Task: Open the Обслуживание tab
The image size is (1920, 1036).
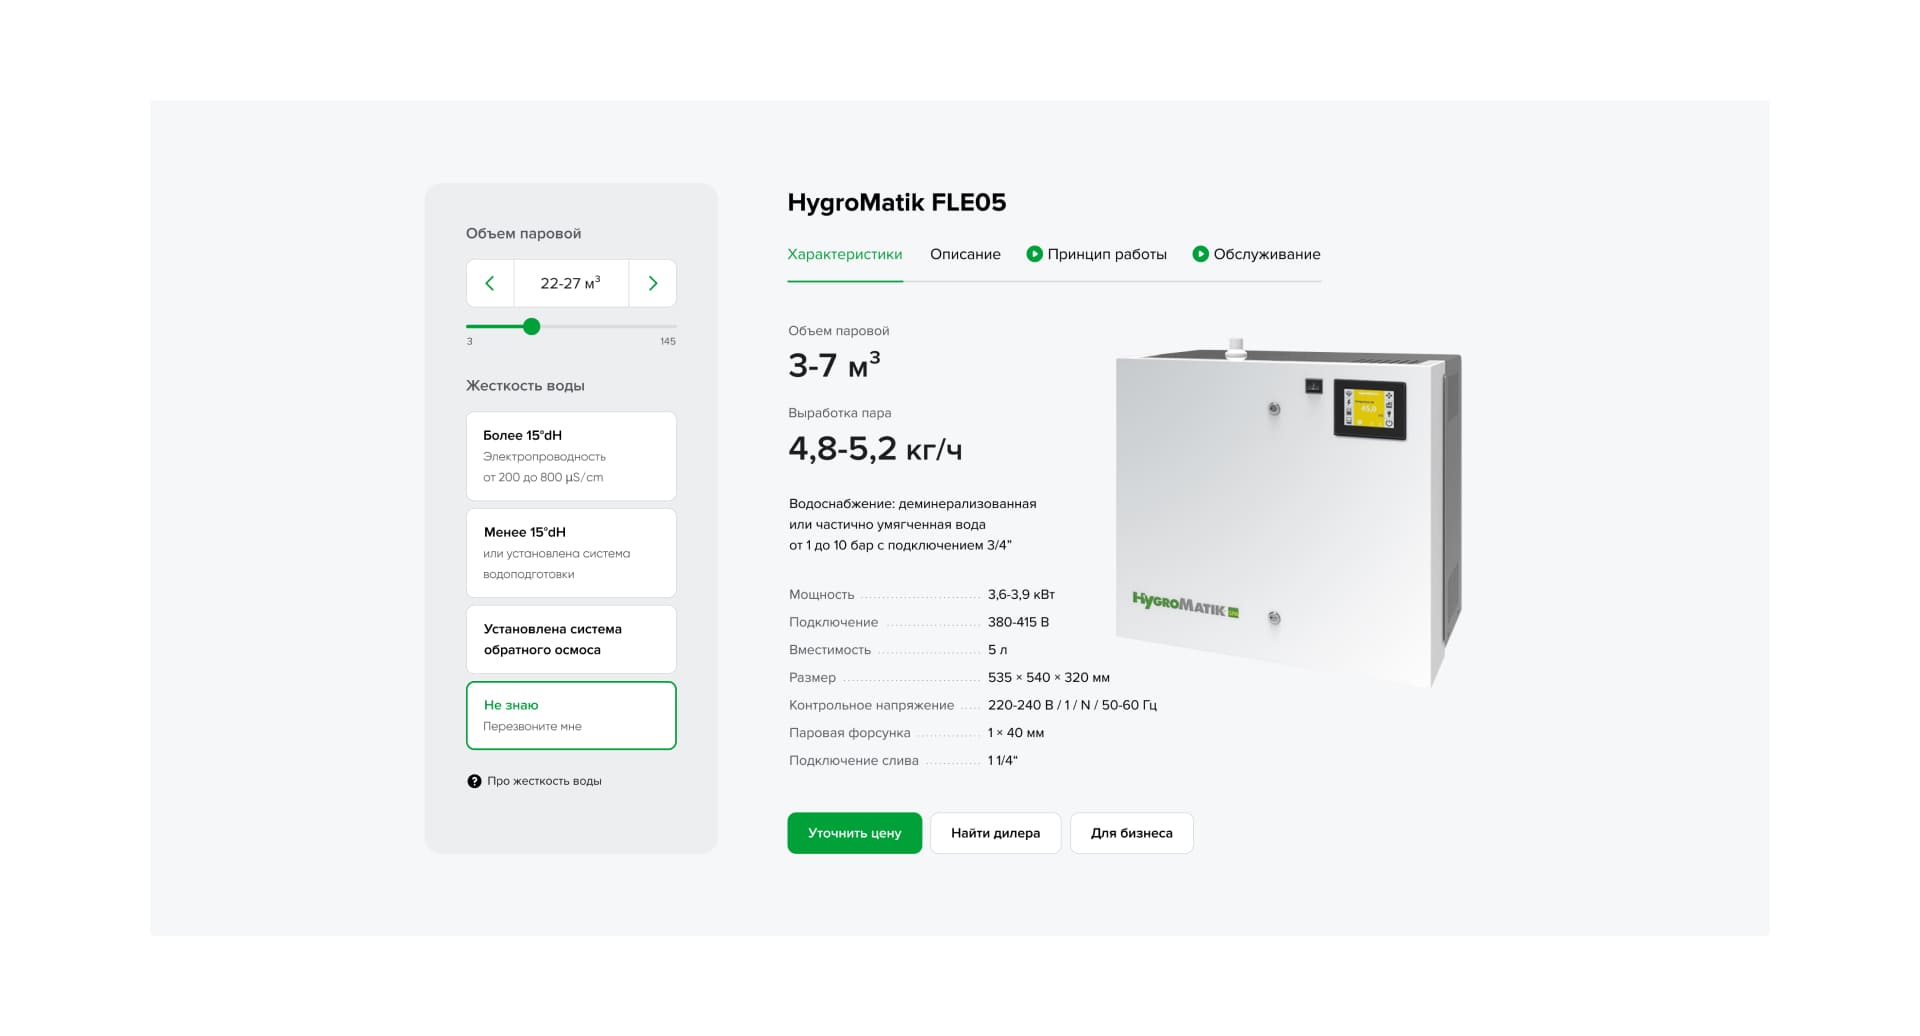Action: tap(1267, 253)
